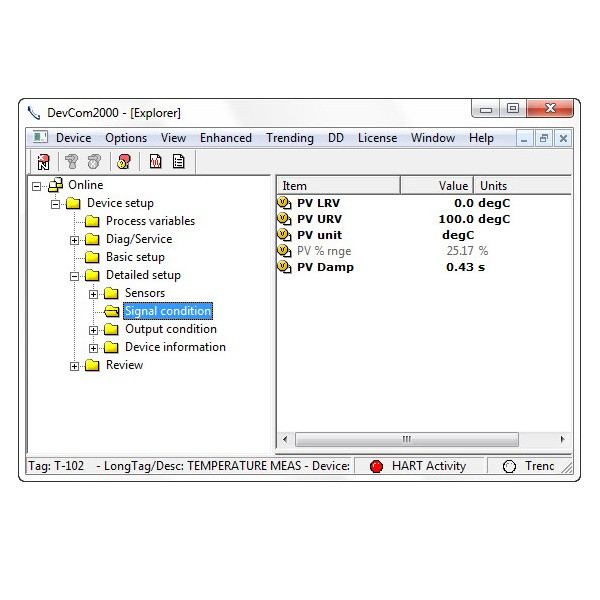
Task: Open the Options menu
Action: 126,138
